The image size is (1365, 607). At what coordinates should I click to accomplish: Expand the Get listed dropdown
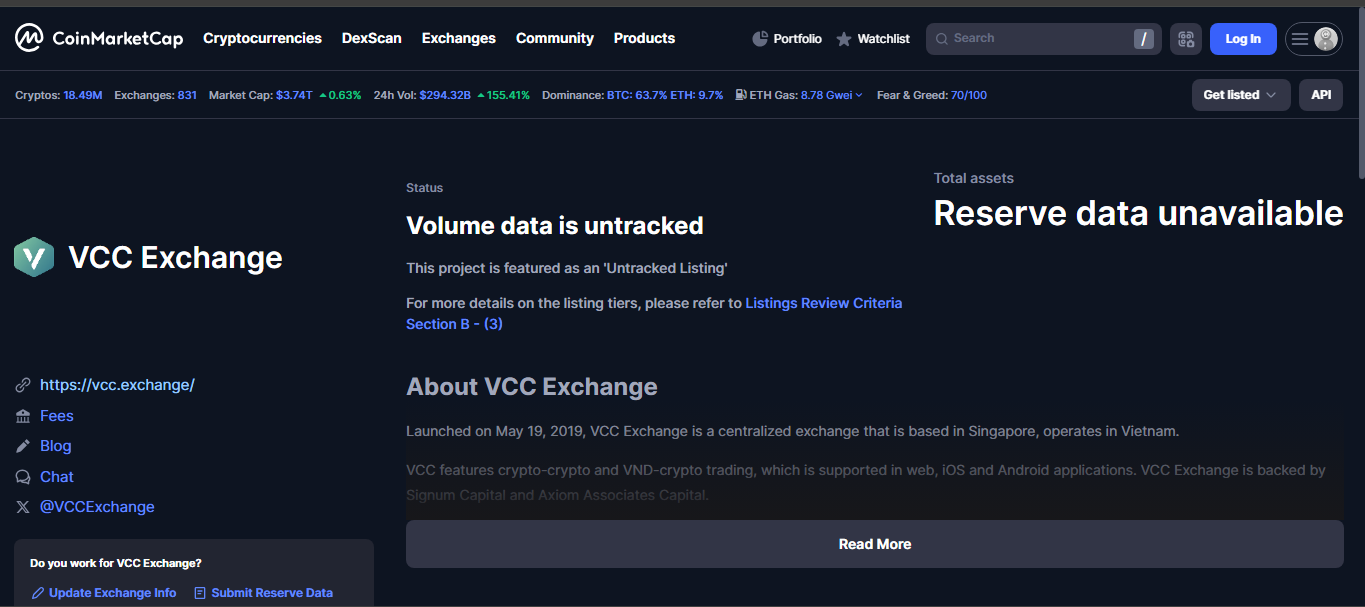1241,95
